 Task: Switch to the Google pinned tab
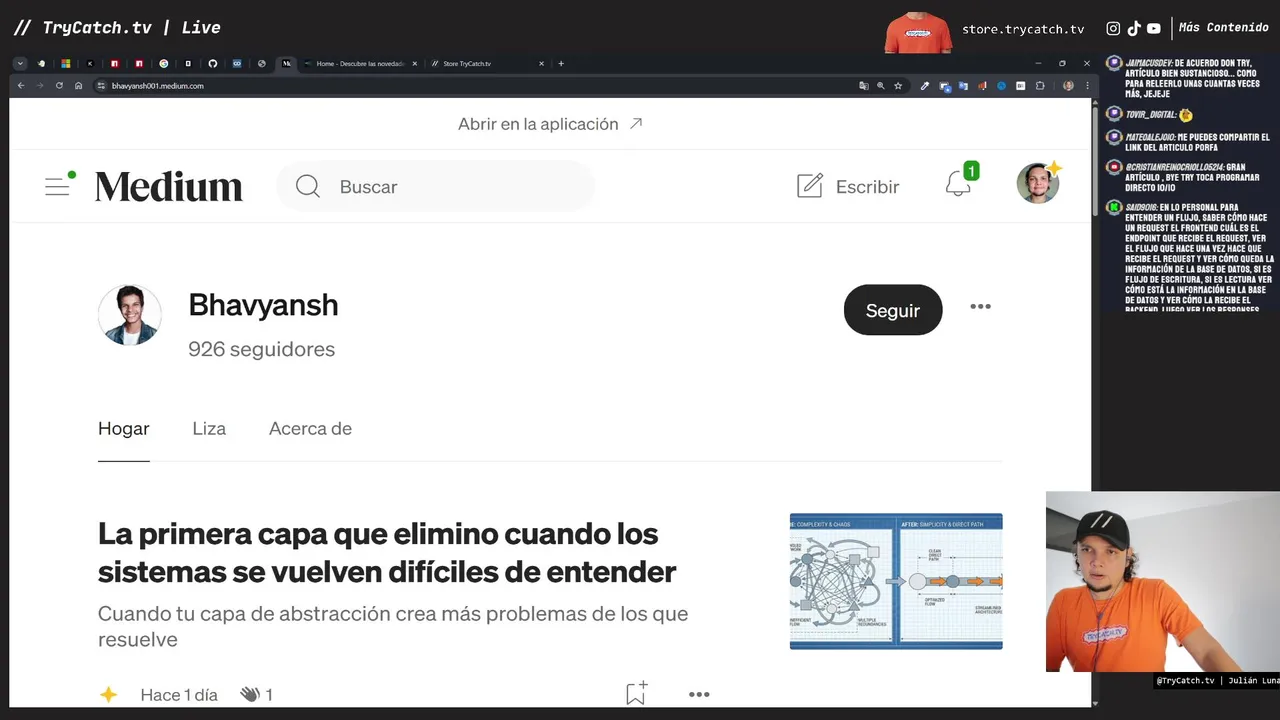(x=164, y=63)
